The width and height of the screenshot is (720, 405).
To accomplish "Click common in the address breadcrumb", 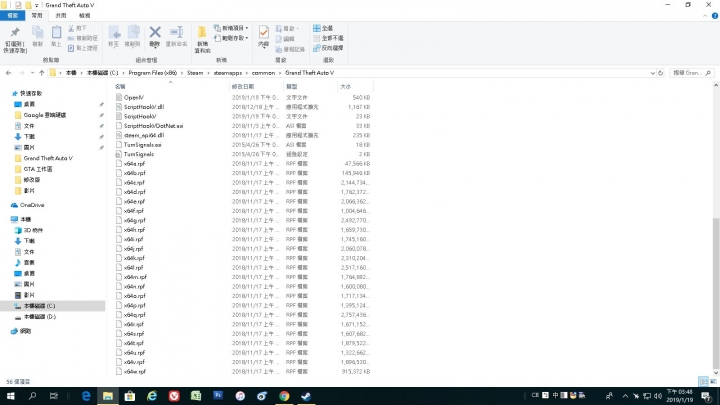I will pos(263,73).
